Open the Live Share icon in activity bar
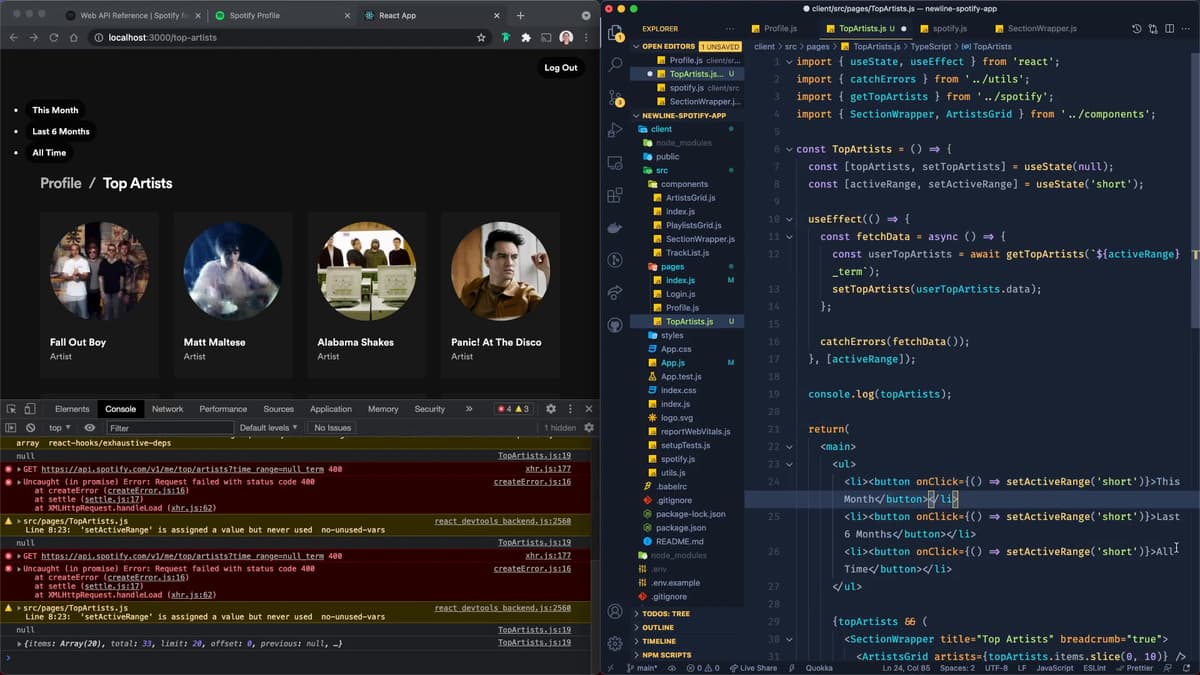Viewport: 1200px width, 675px height. coord(615,292)
